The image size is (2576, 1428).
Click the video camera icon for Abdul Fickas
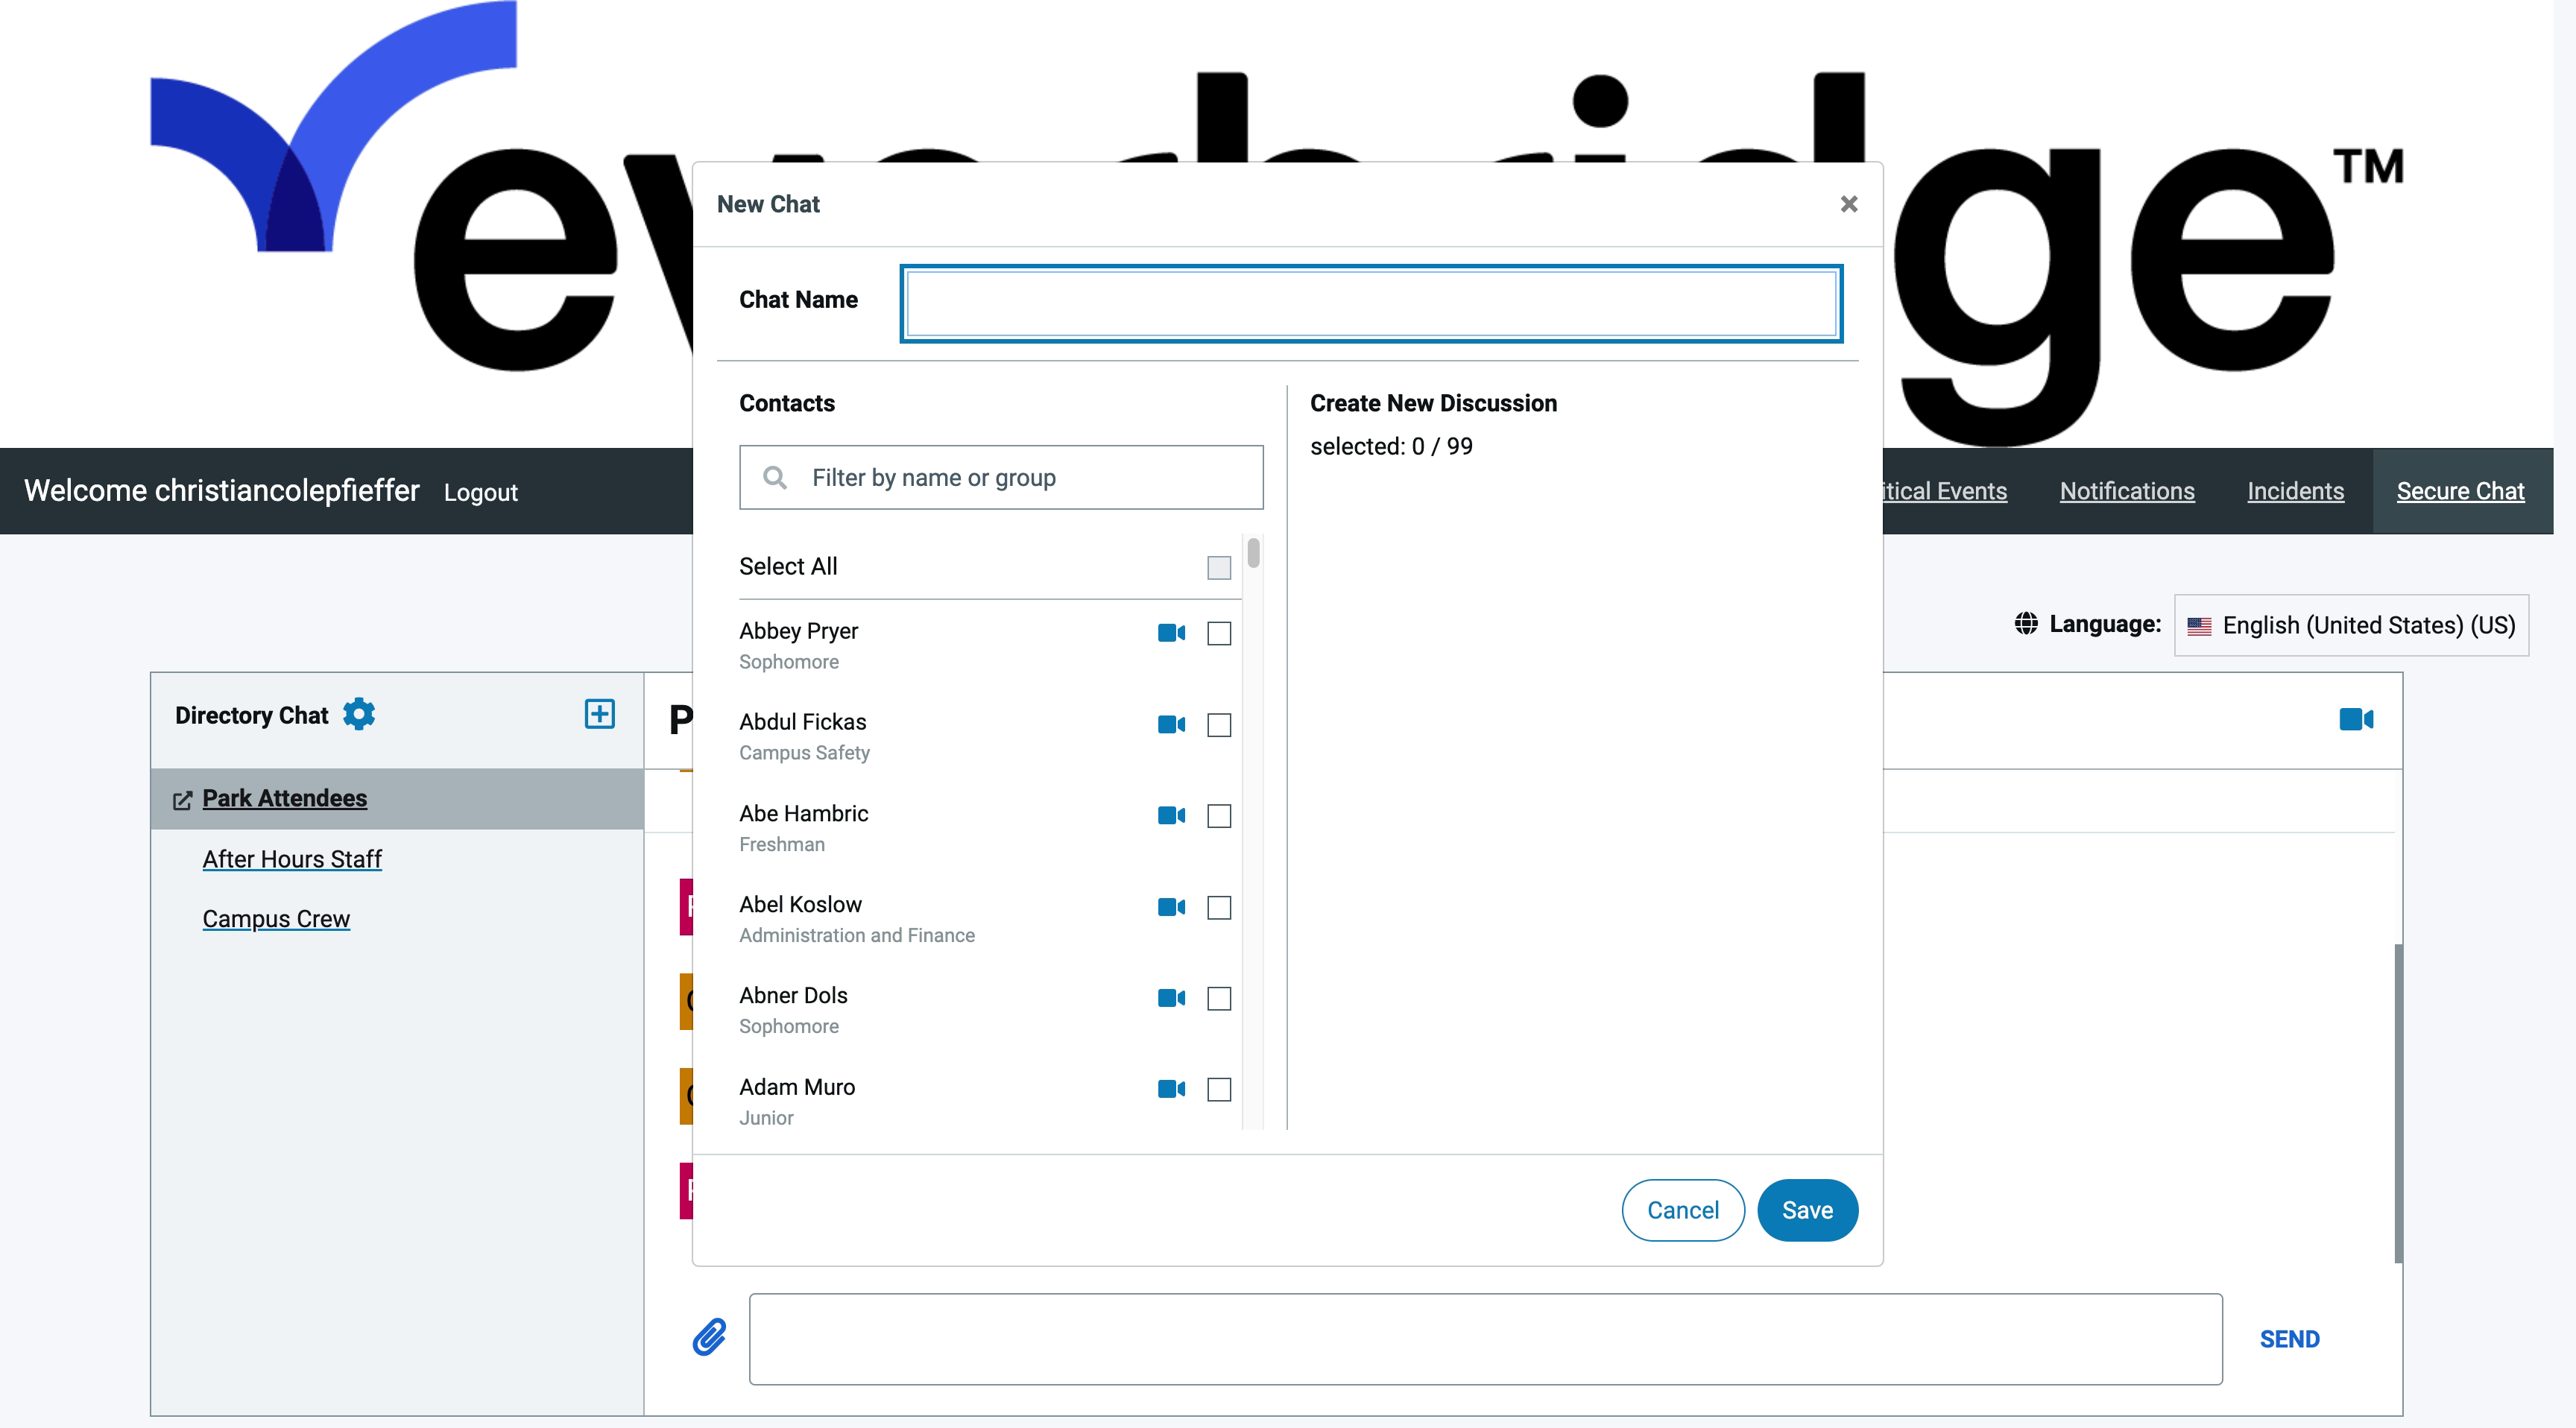click(x=1169, y=723)
